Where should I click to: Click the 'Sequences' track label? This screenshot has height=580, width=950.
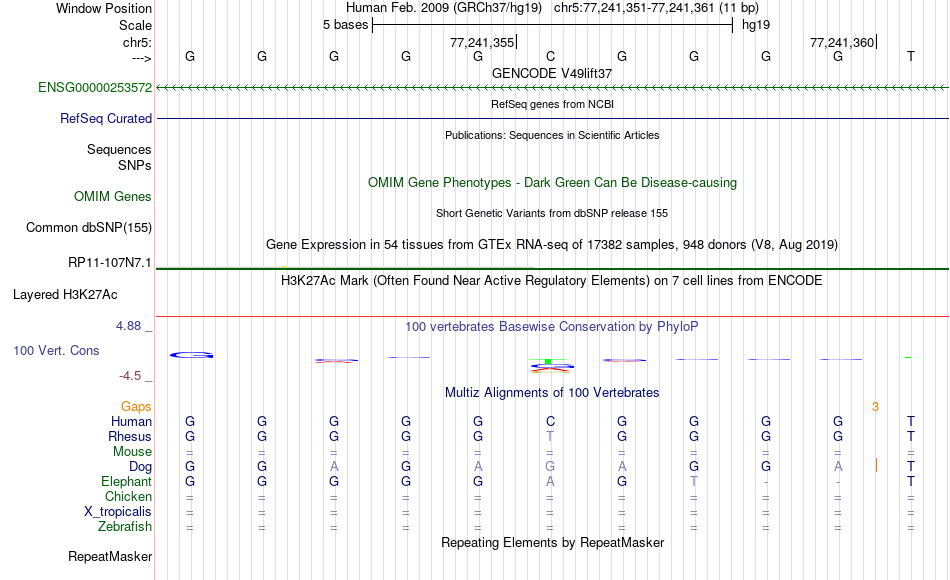(x=119, y=149)
